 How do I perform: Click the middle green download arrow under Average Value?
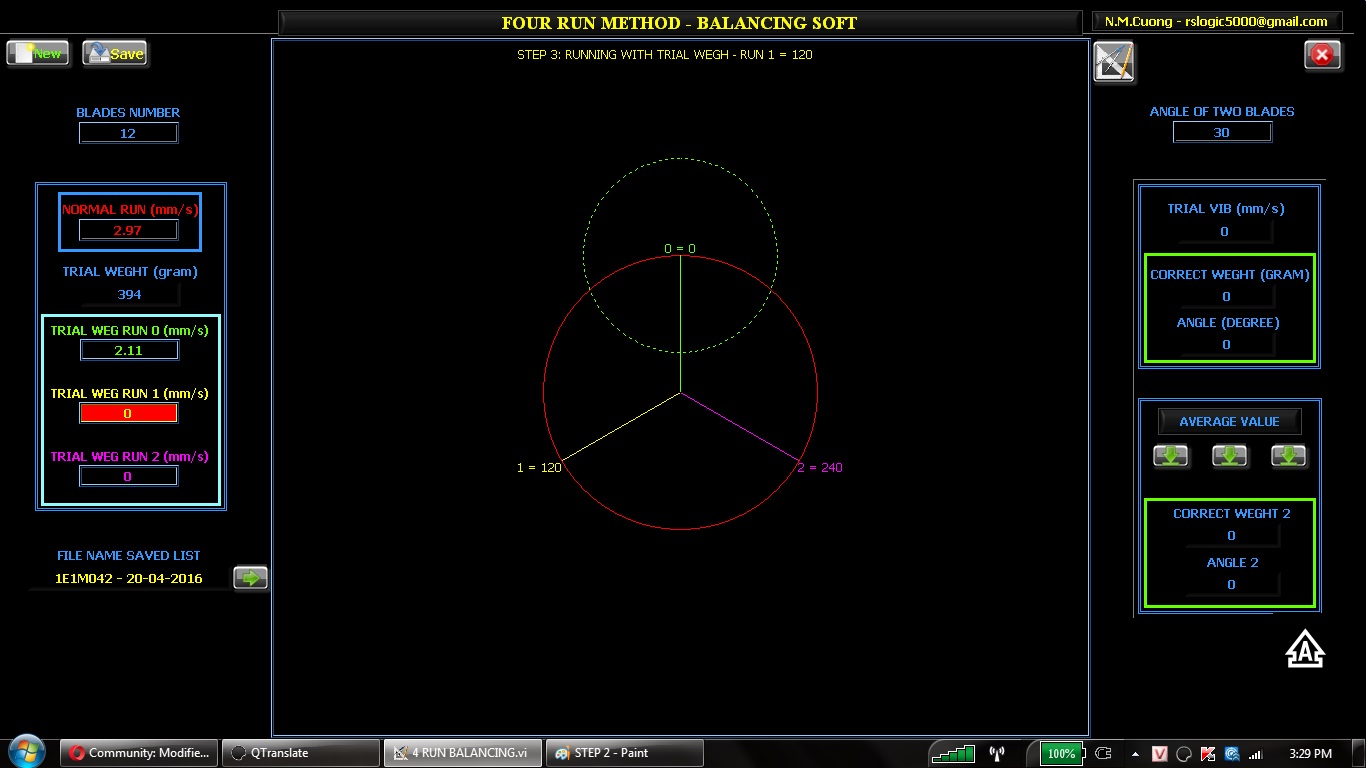point(1229,456)
